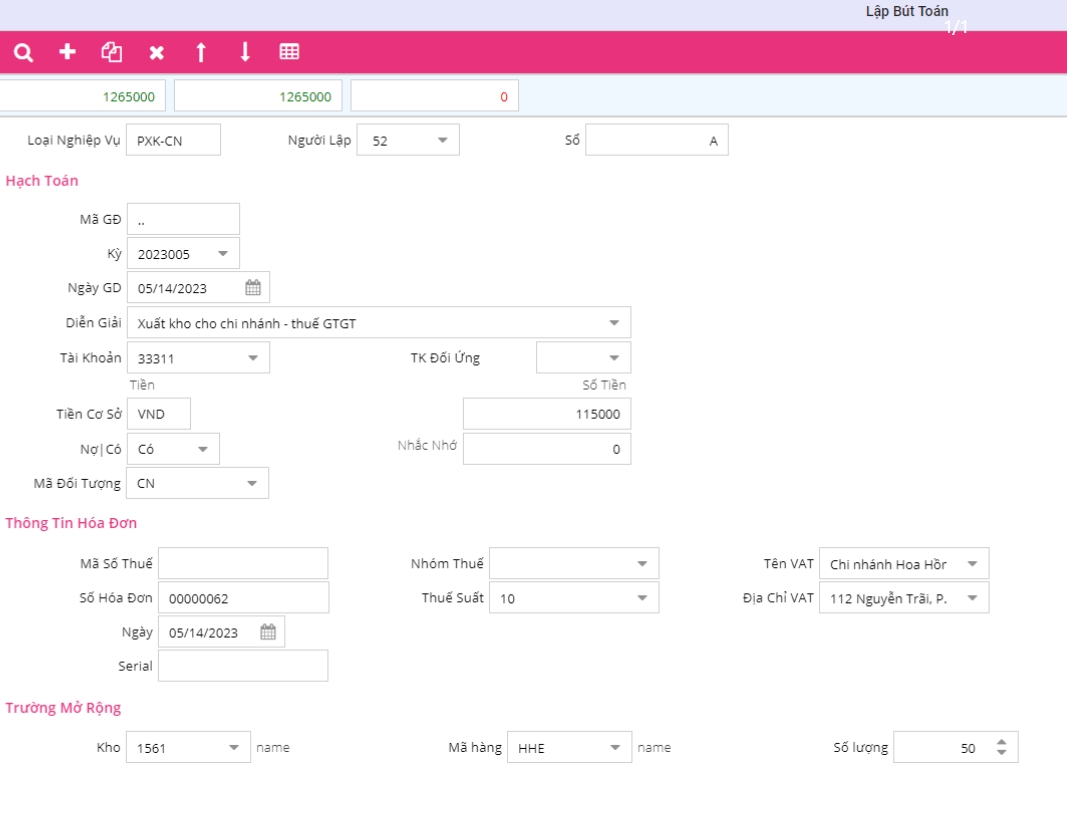Screen dimensions: 1067x826
Task: Add a new entry with plus icon
Action: pos(67,52)
